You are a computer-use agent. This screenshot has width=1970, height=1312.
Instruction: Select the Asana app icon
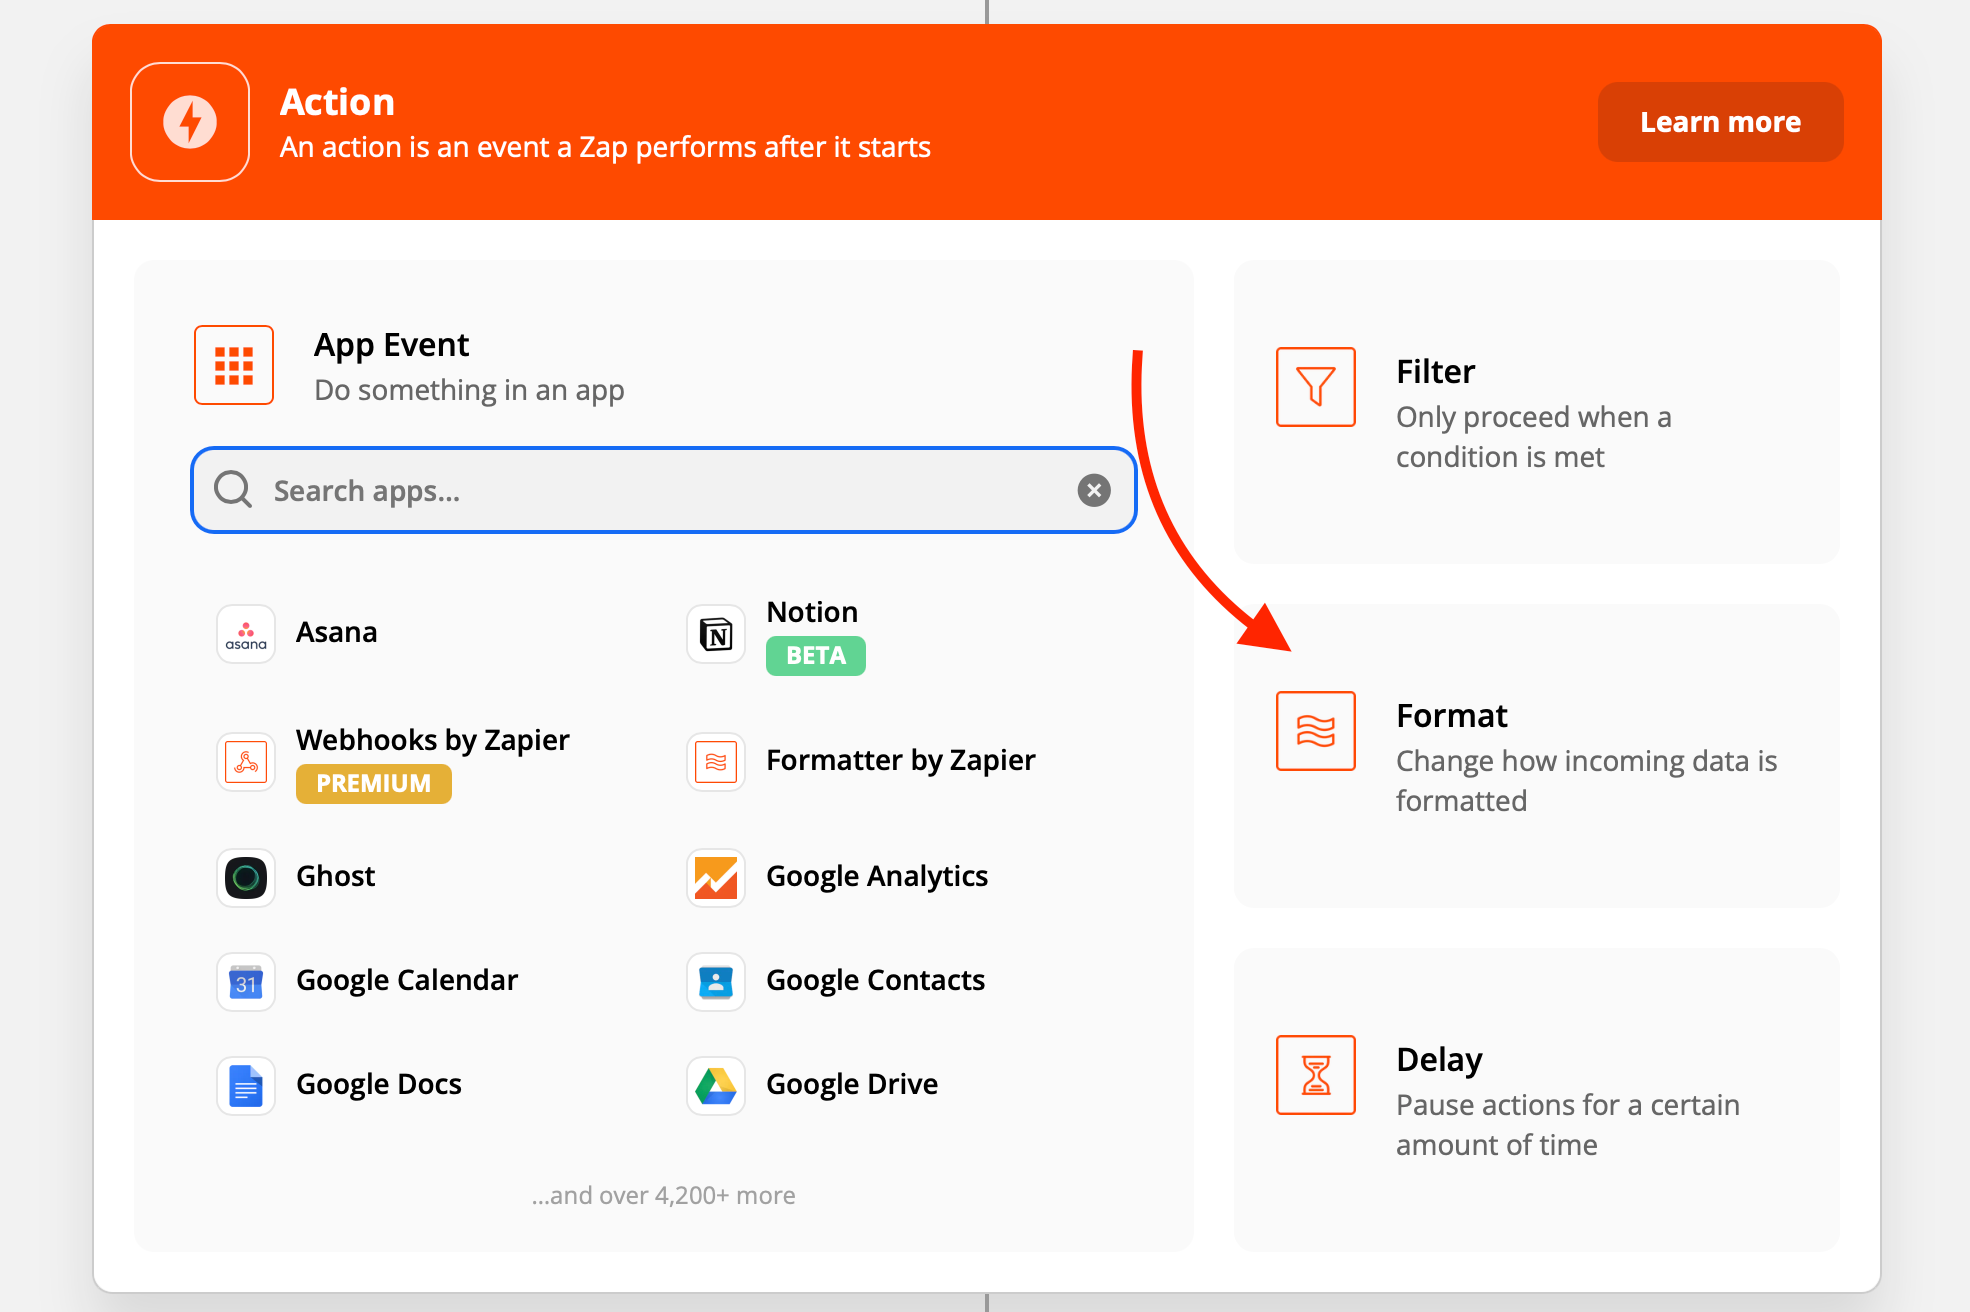coord(246,634)
